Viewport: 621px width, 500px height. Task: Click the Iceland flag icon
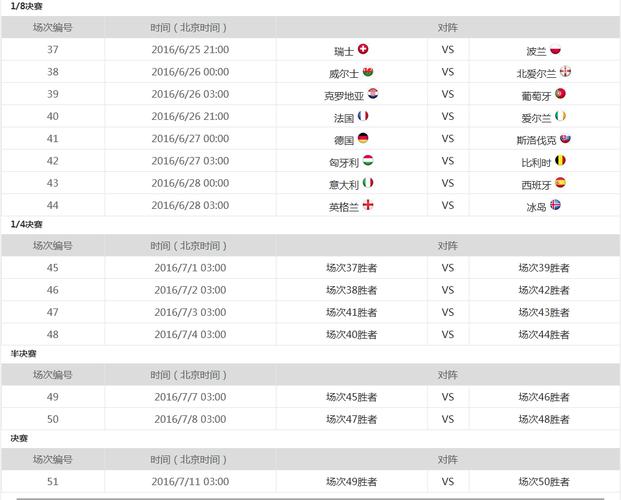[x=556, y=206]
